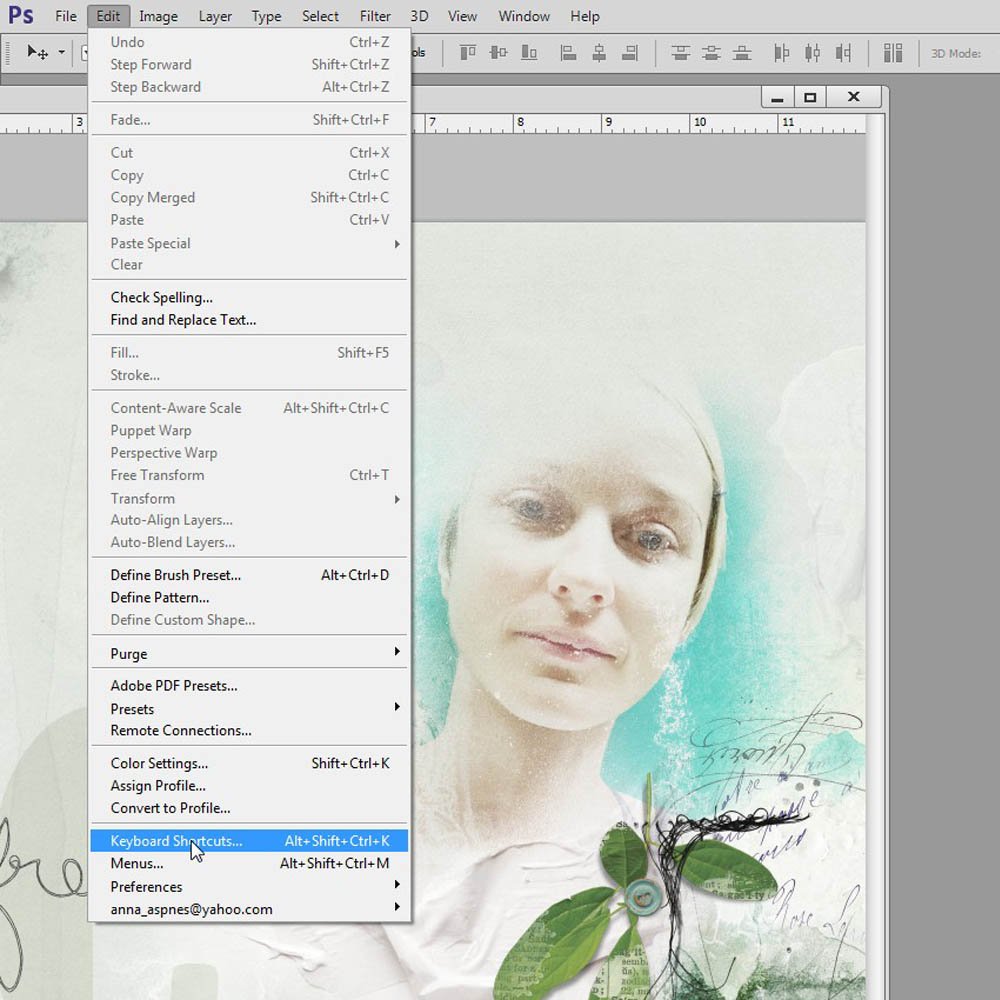This screenshot has height=1000, width=1000.
Task: Click the Photoshop Ps logo icon
Action: click(20, 15)
